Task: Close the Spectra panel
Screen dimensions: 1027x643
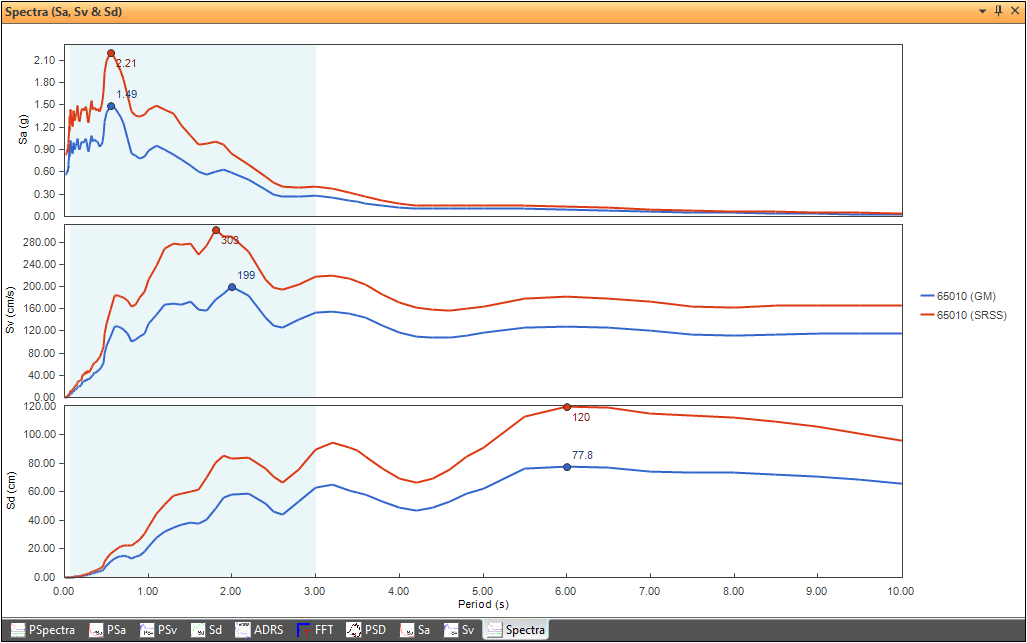Action: [1014, 10]
